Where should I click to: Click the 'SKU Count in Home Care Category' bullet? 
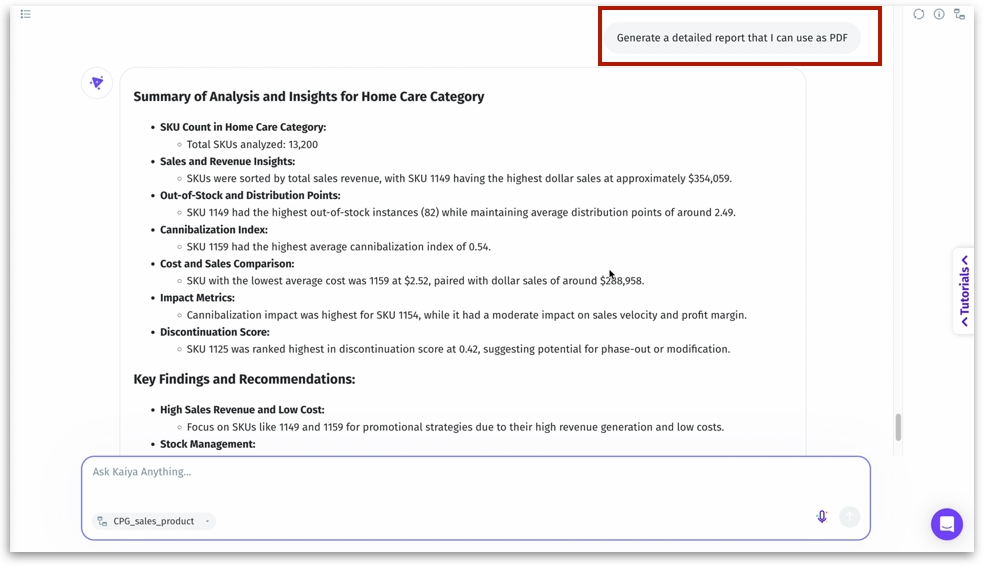[x=243, y=127]
